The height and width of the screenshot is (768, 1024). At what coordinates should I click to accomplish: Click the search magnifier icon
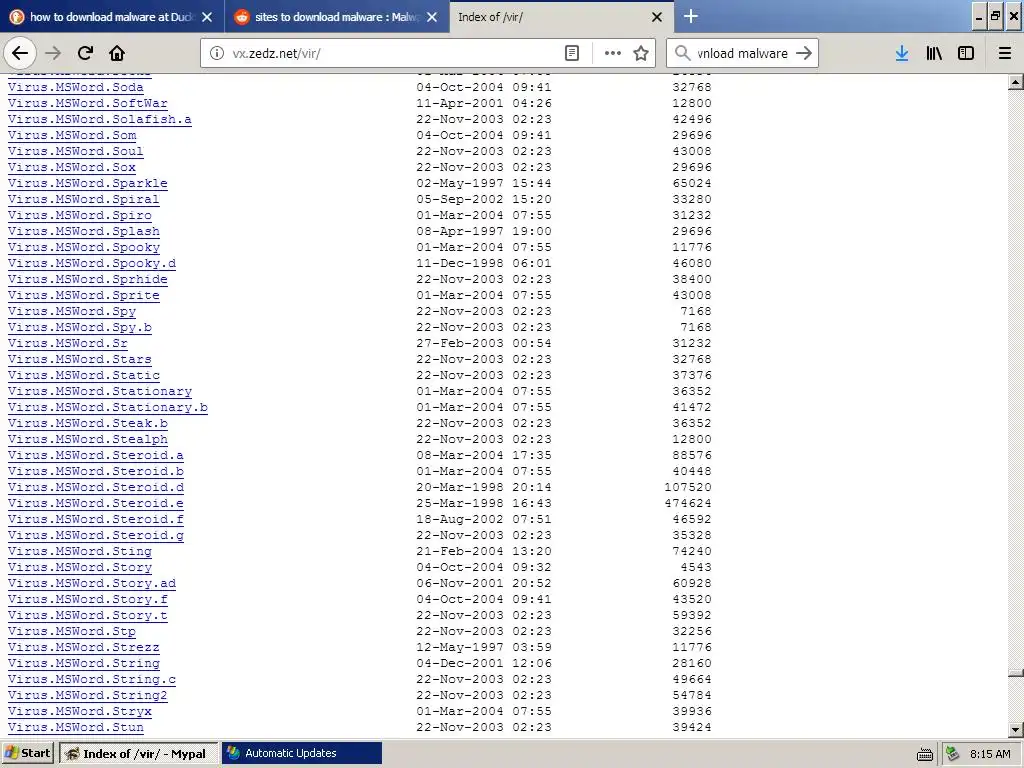click(682, 53)
